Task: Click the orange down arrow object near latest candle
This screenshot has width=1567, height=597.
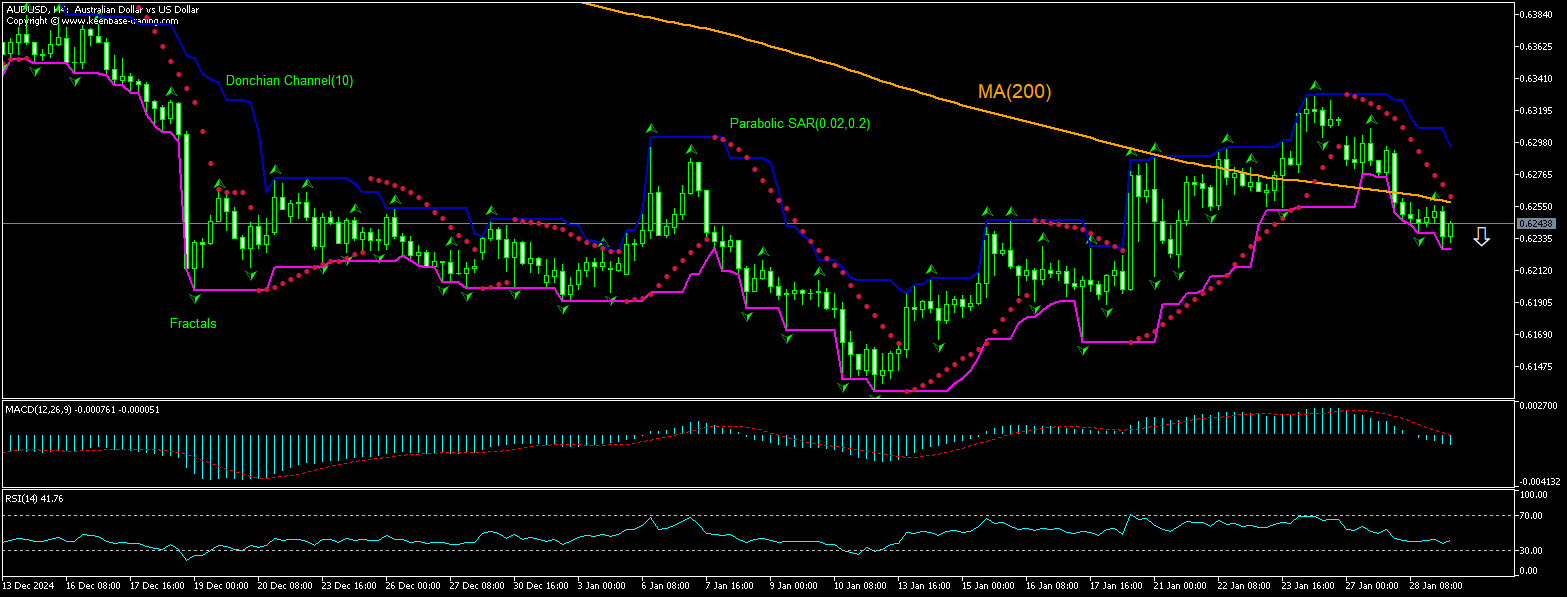Action: click(x=1481, y=237)
